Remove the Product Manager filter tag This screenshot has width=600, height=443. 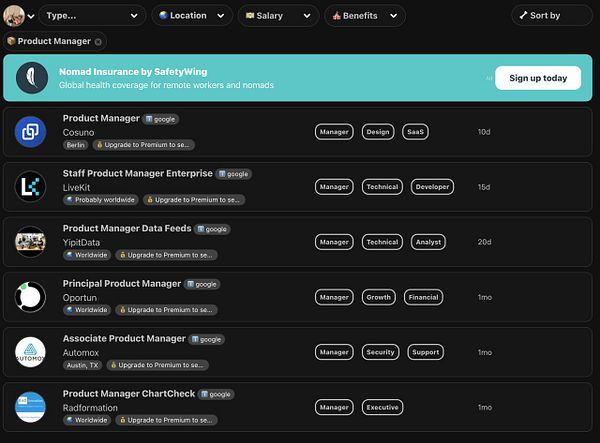[98, 42]
